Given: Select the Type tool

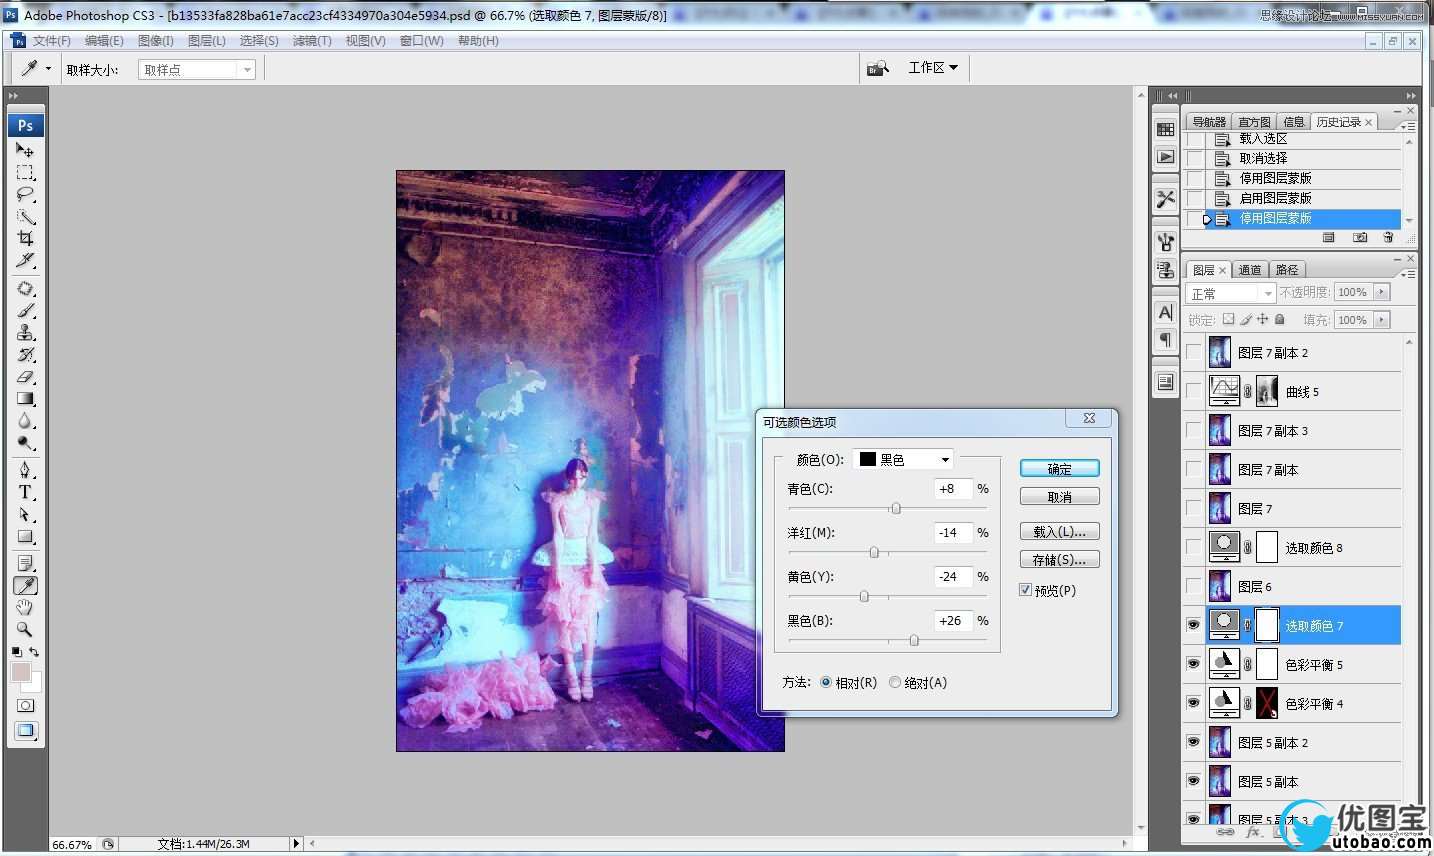Looking at the screenshot, I should click(x=25, y=492).
